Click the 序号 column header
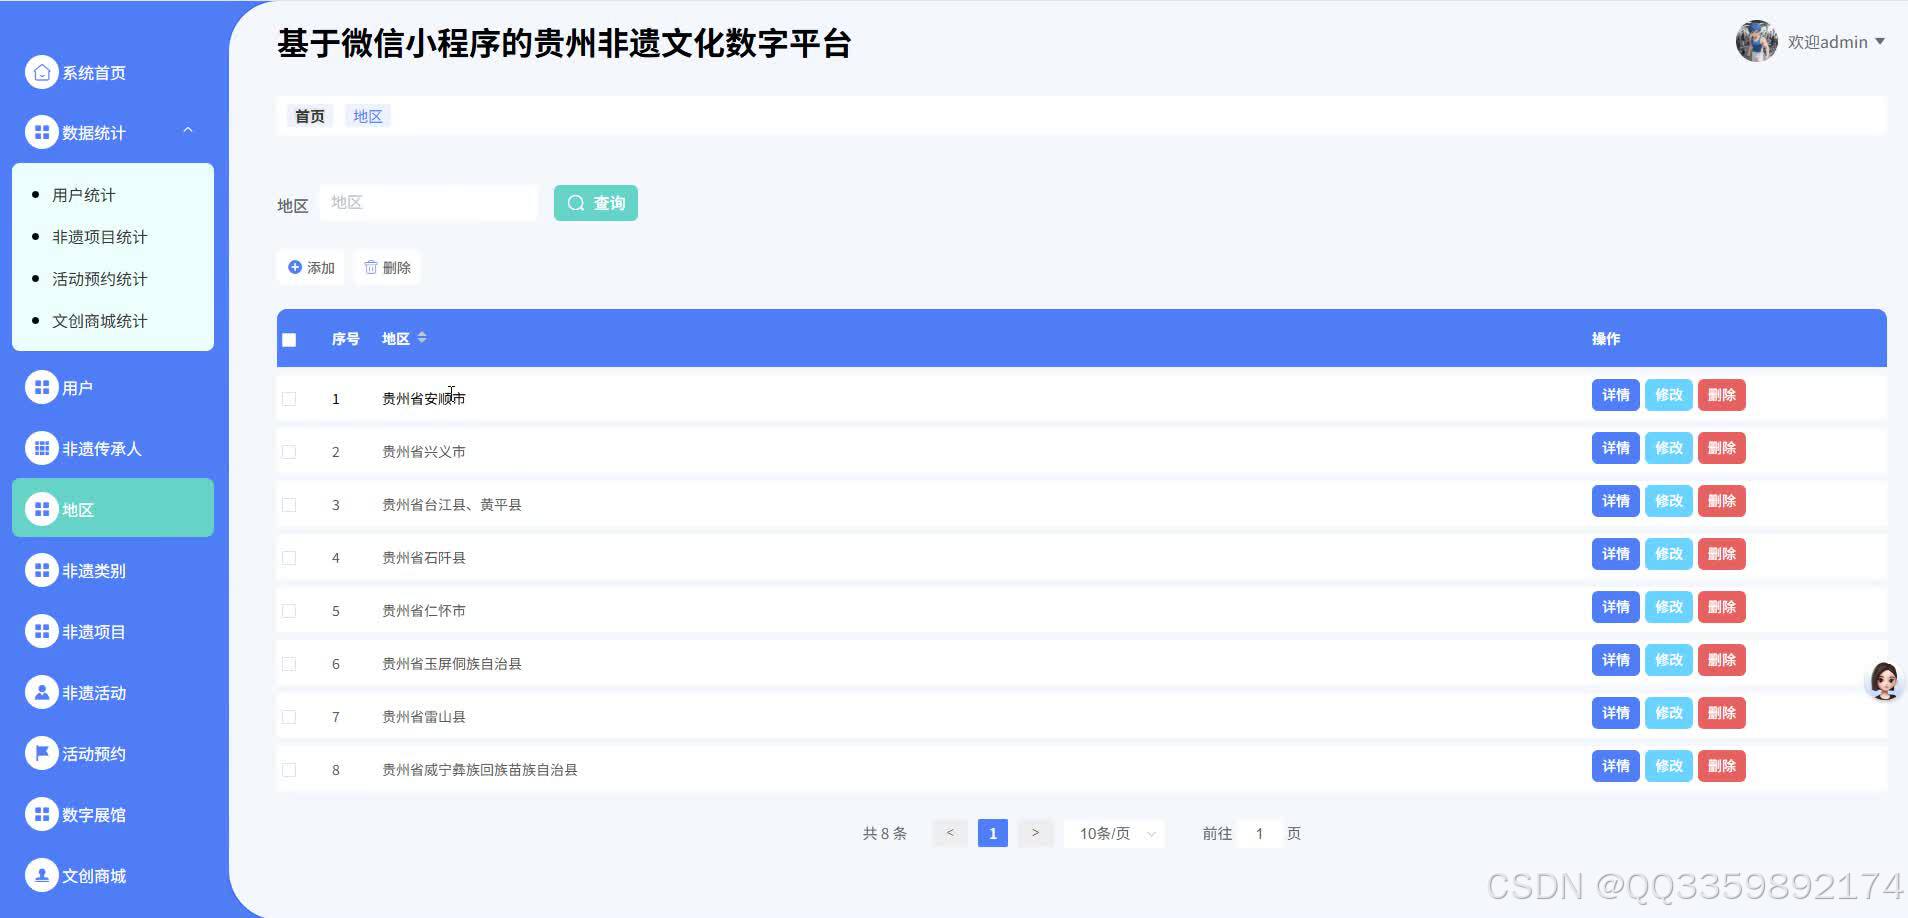This screenshot has width=1908, height=918. pos(345,339)
